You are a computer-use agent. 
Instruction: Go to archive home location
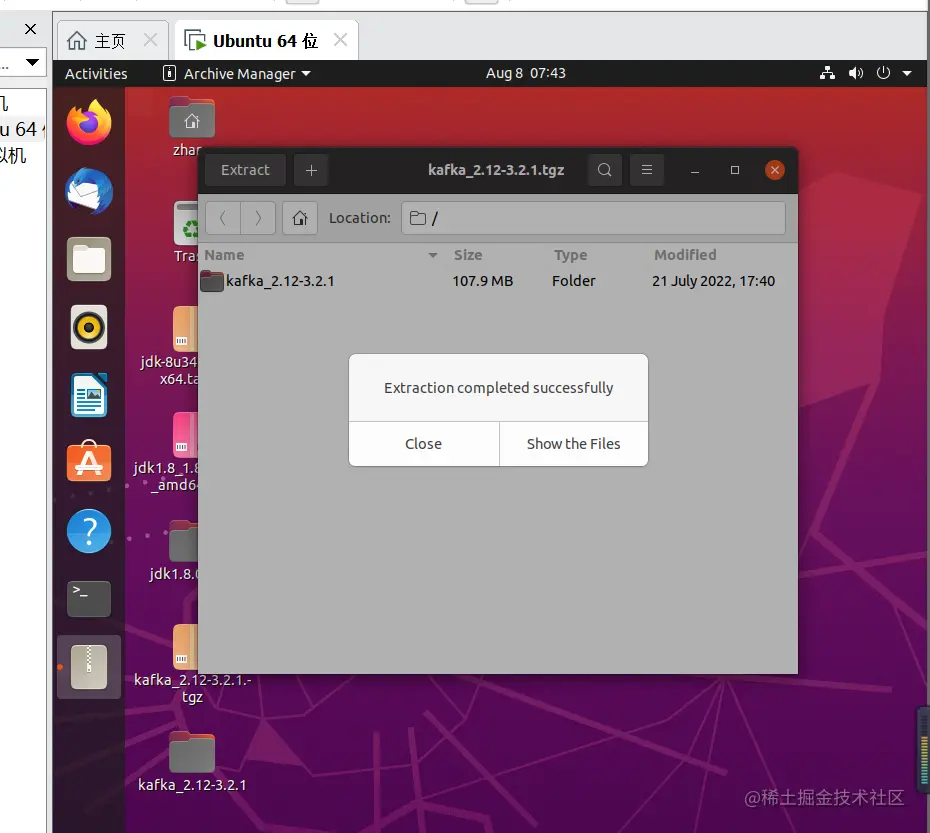tap(300, 218)
